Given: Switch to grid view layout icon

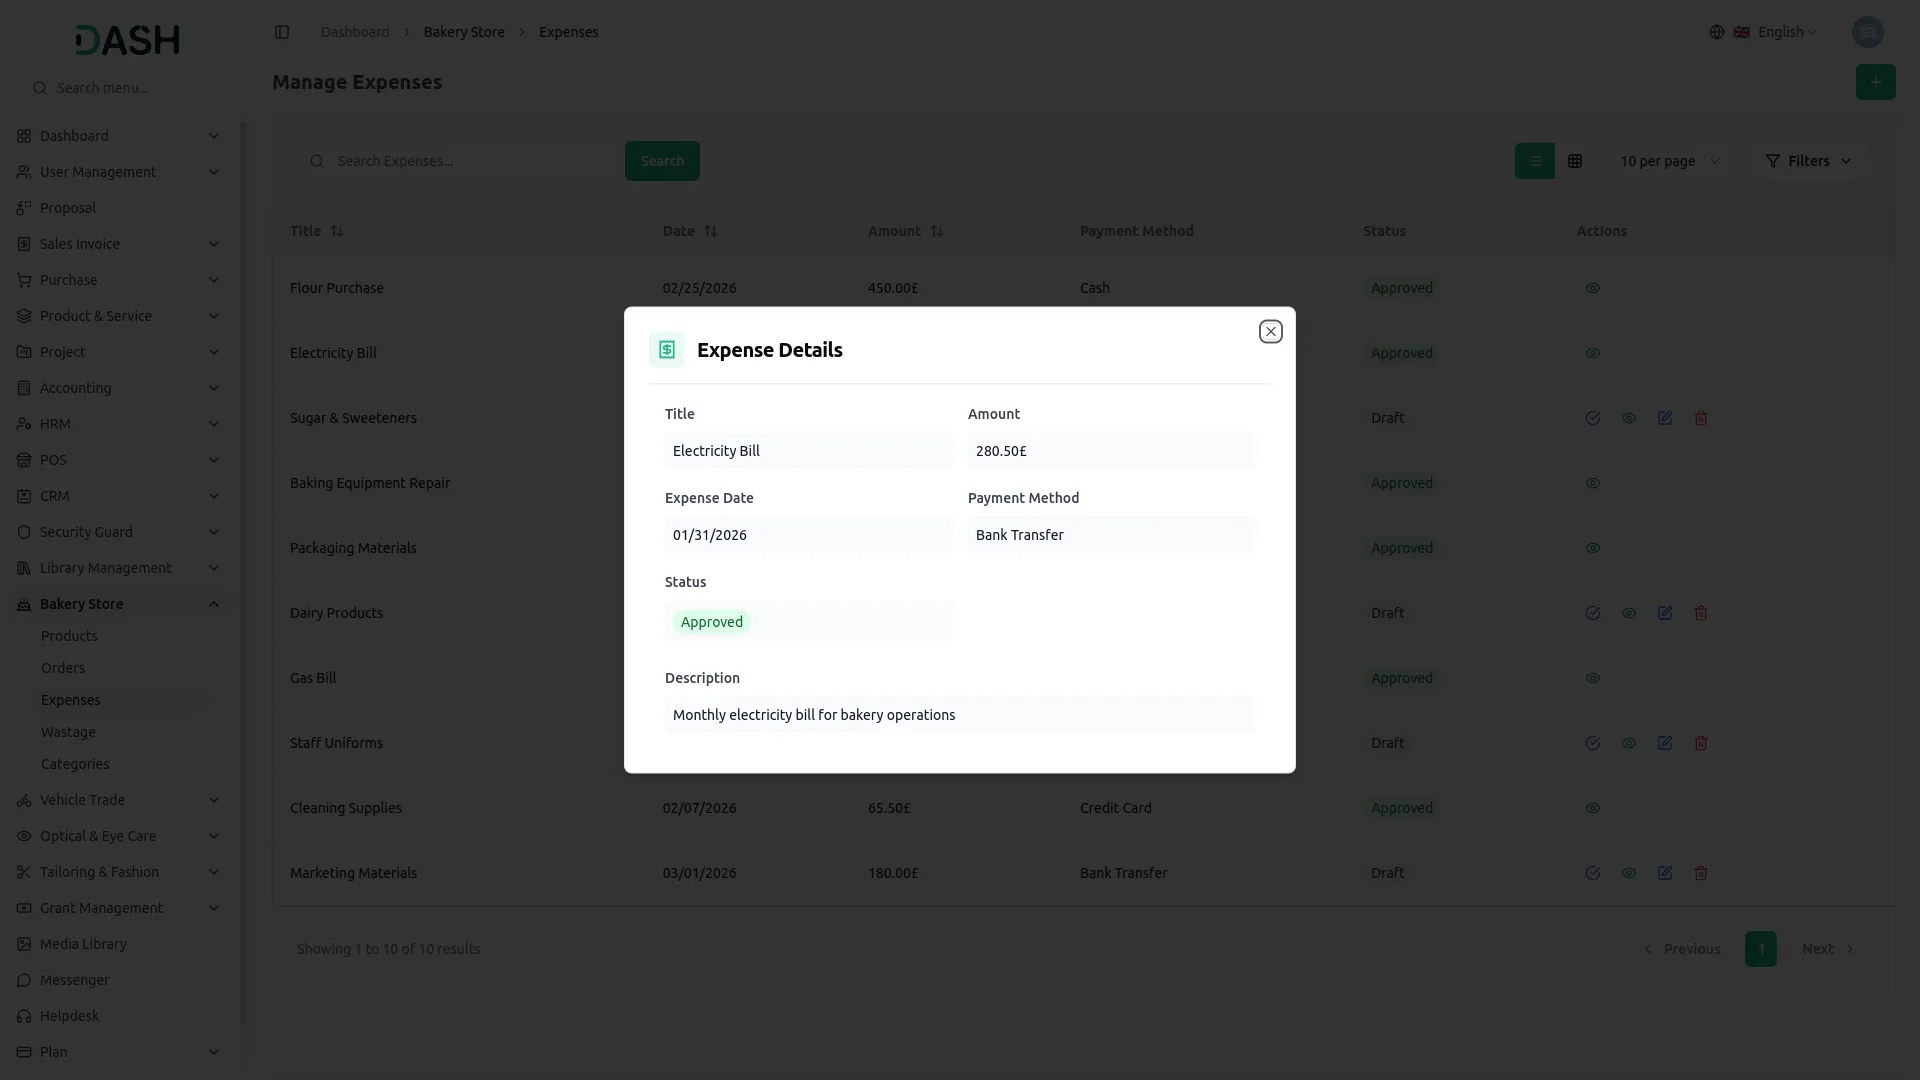Looking at the screenshot, I should (1575, 161).
